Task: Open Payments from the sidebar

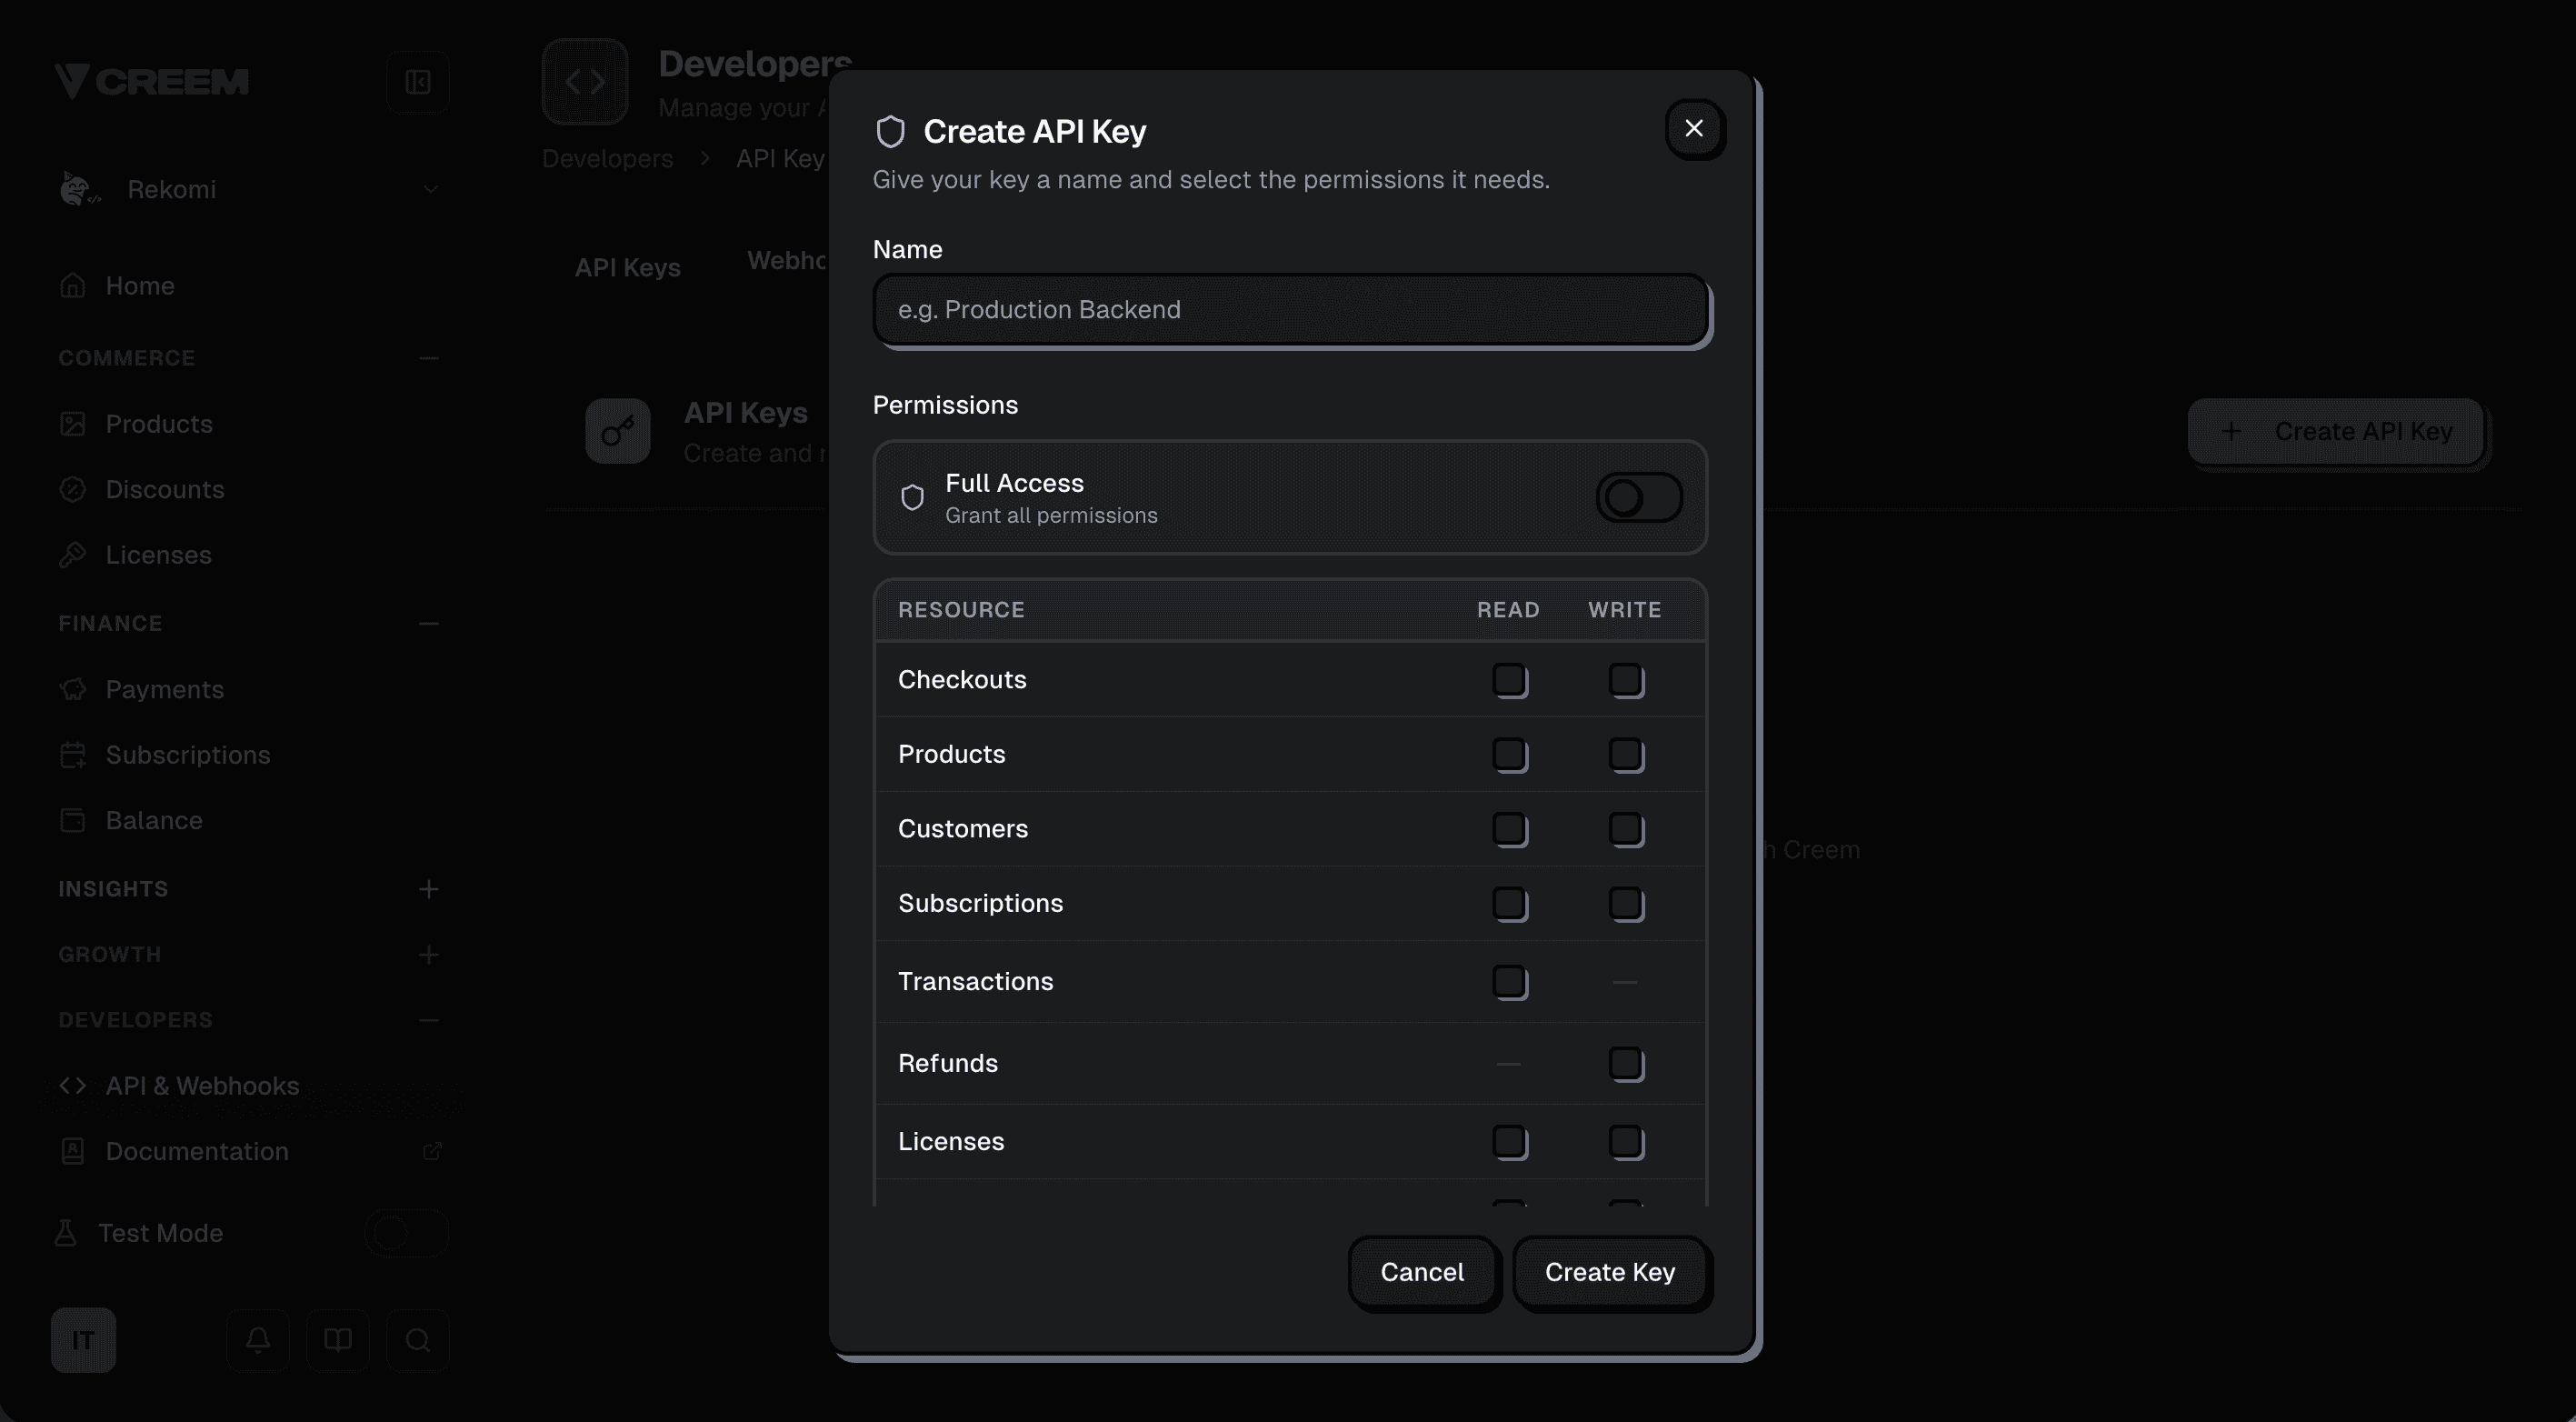Action: (165, 689)
